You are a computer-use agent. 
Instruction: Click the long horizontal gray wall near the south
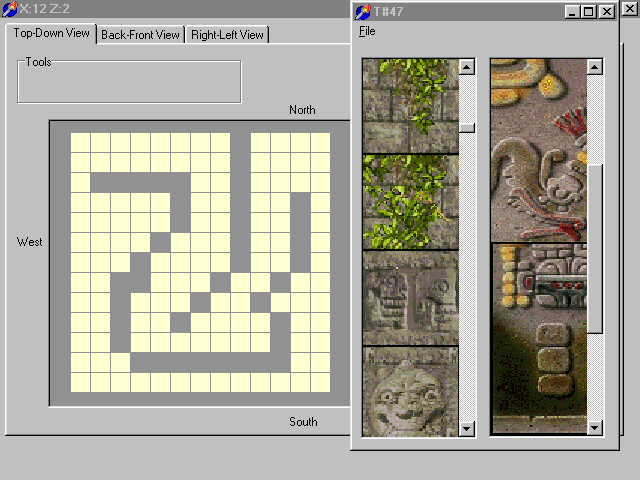pyautogui.click(x=210, y=362)
